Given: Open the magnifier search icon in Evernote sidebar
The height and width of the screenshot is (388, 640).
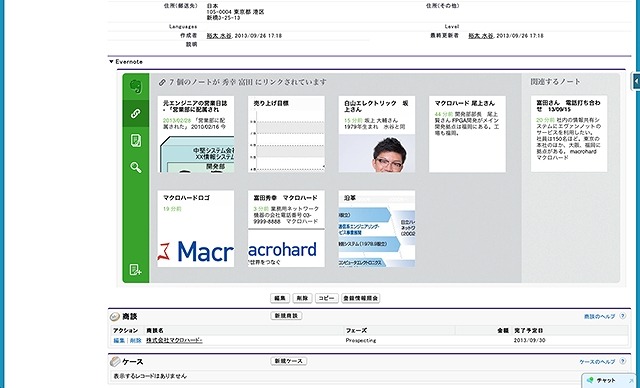Looking at the screenshot, I should coord(136,167).
